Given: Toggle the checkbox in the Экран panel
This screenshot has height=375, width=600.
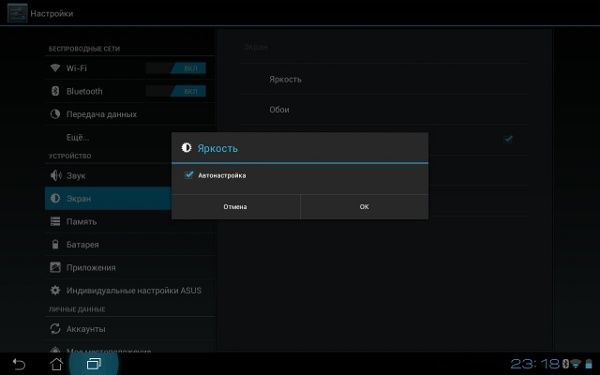Looking at the screenshot, I should coord(508,139).
